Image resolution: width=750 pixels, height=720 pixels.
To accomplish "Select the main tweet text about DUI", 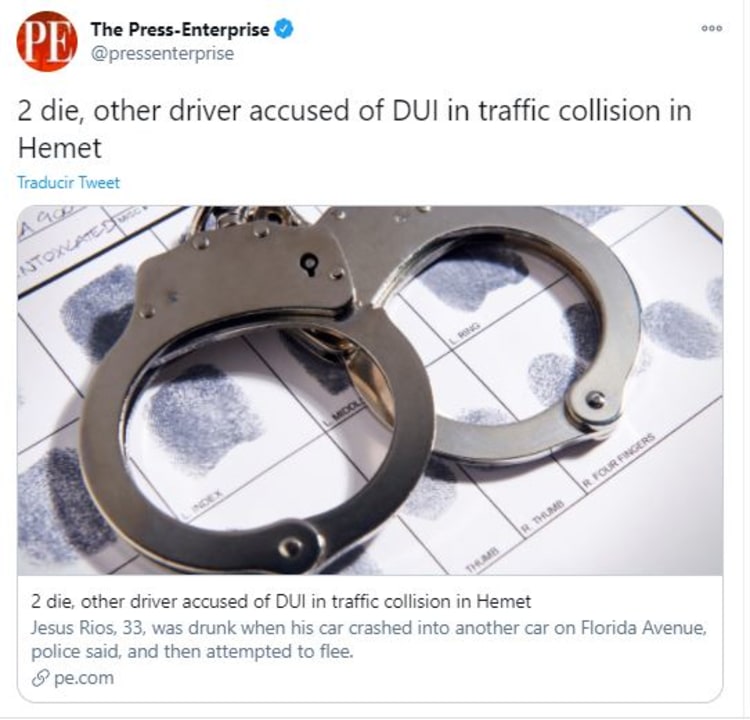I will pyautogui.click(x=354, y=129).
